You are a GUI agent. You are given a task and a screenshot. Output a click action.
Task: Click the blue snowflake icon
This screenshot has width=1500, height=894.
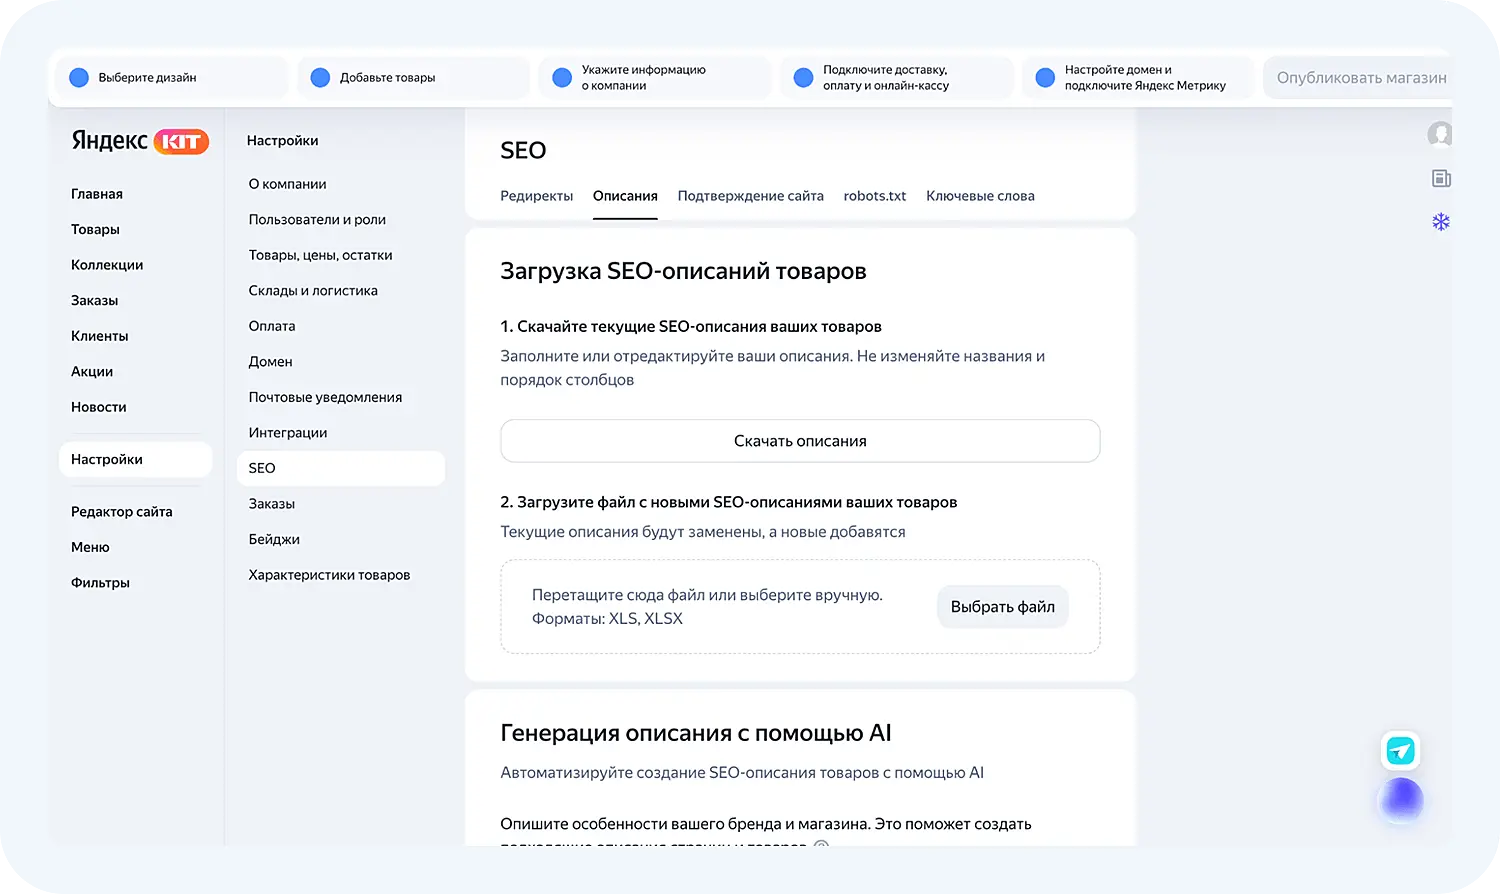1441,222
